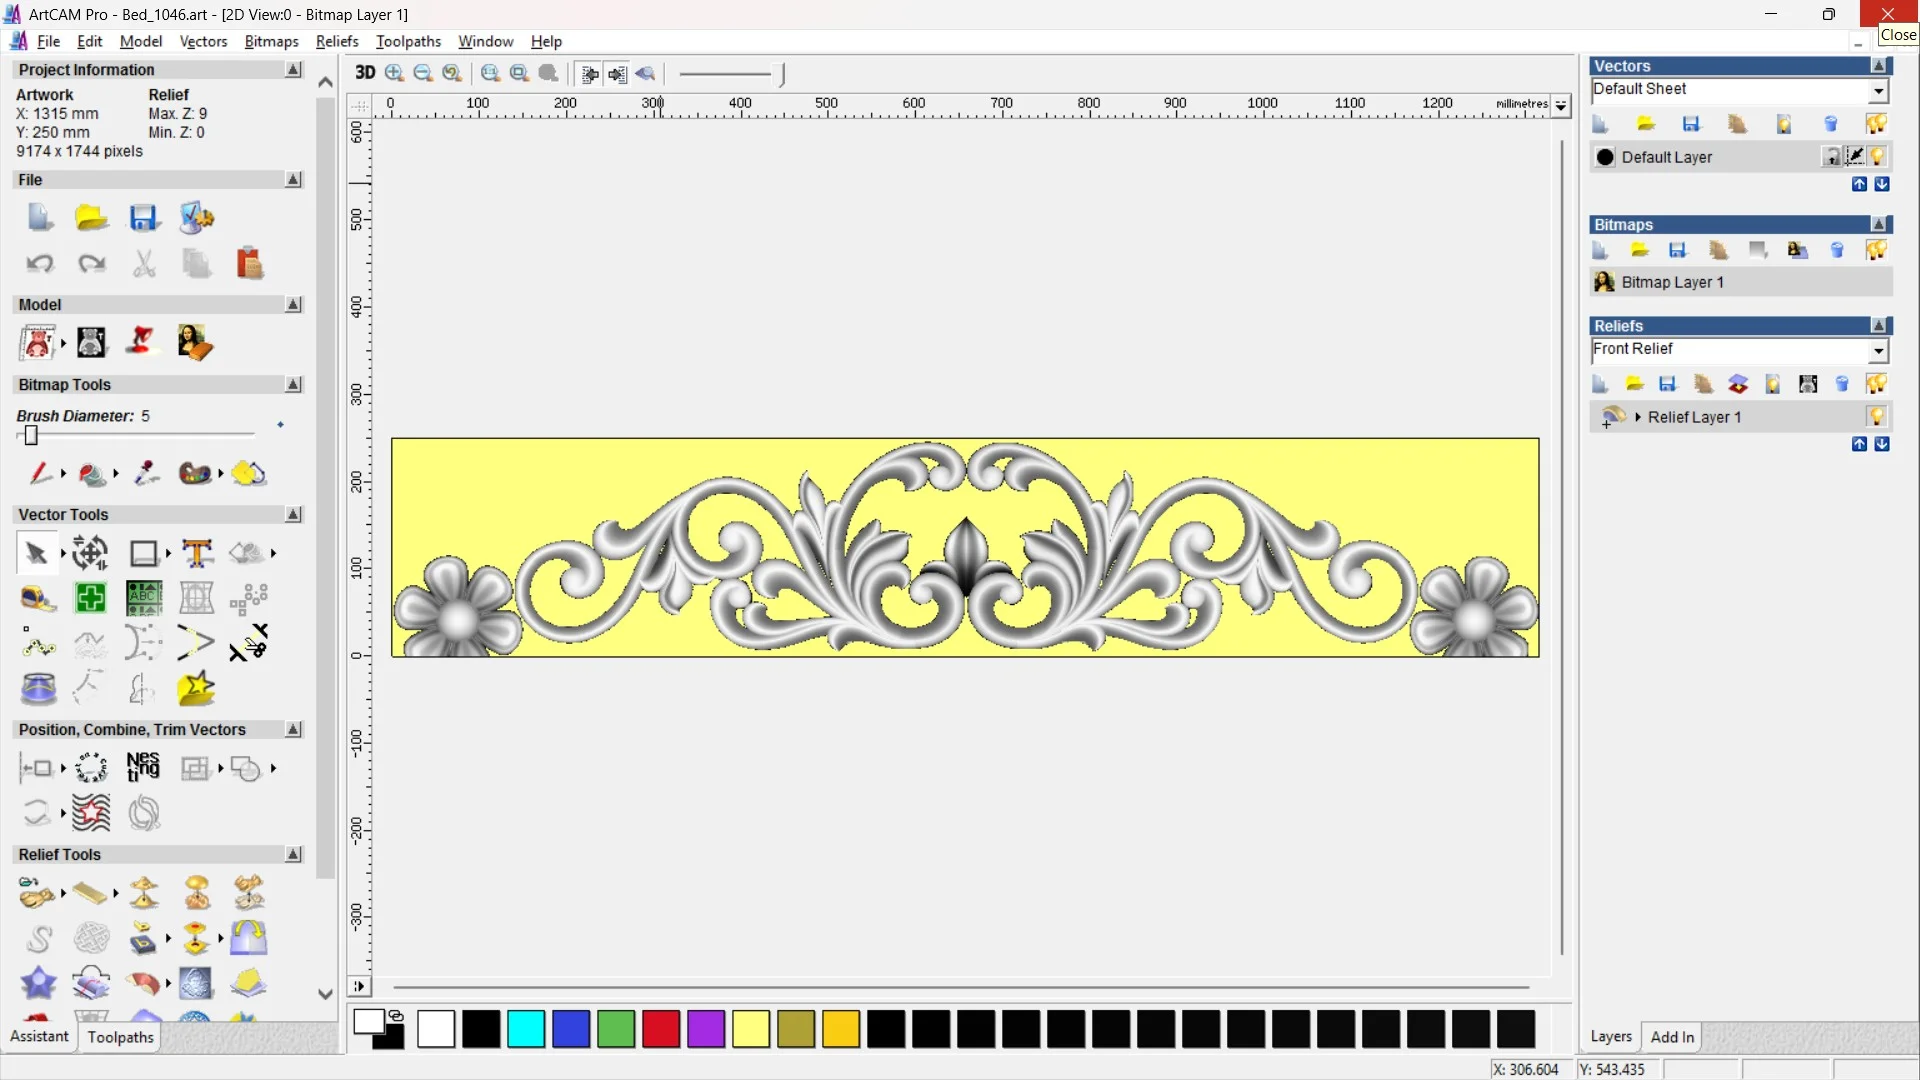Click the Paste clipboard icon

pos(249,263)
